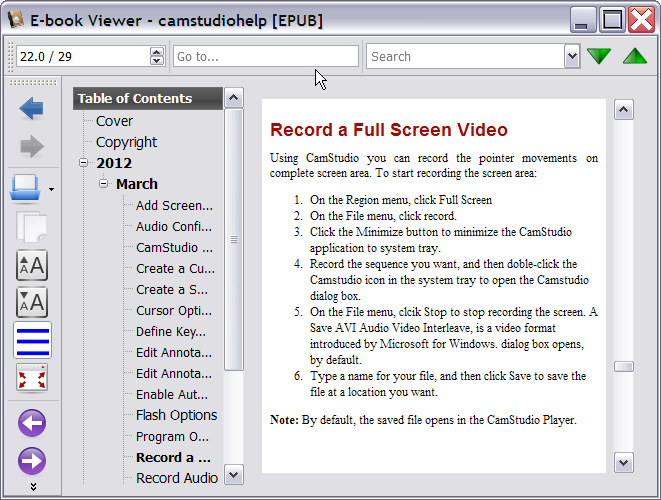Open the Record Audio chapter

click(177, 478)
